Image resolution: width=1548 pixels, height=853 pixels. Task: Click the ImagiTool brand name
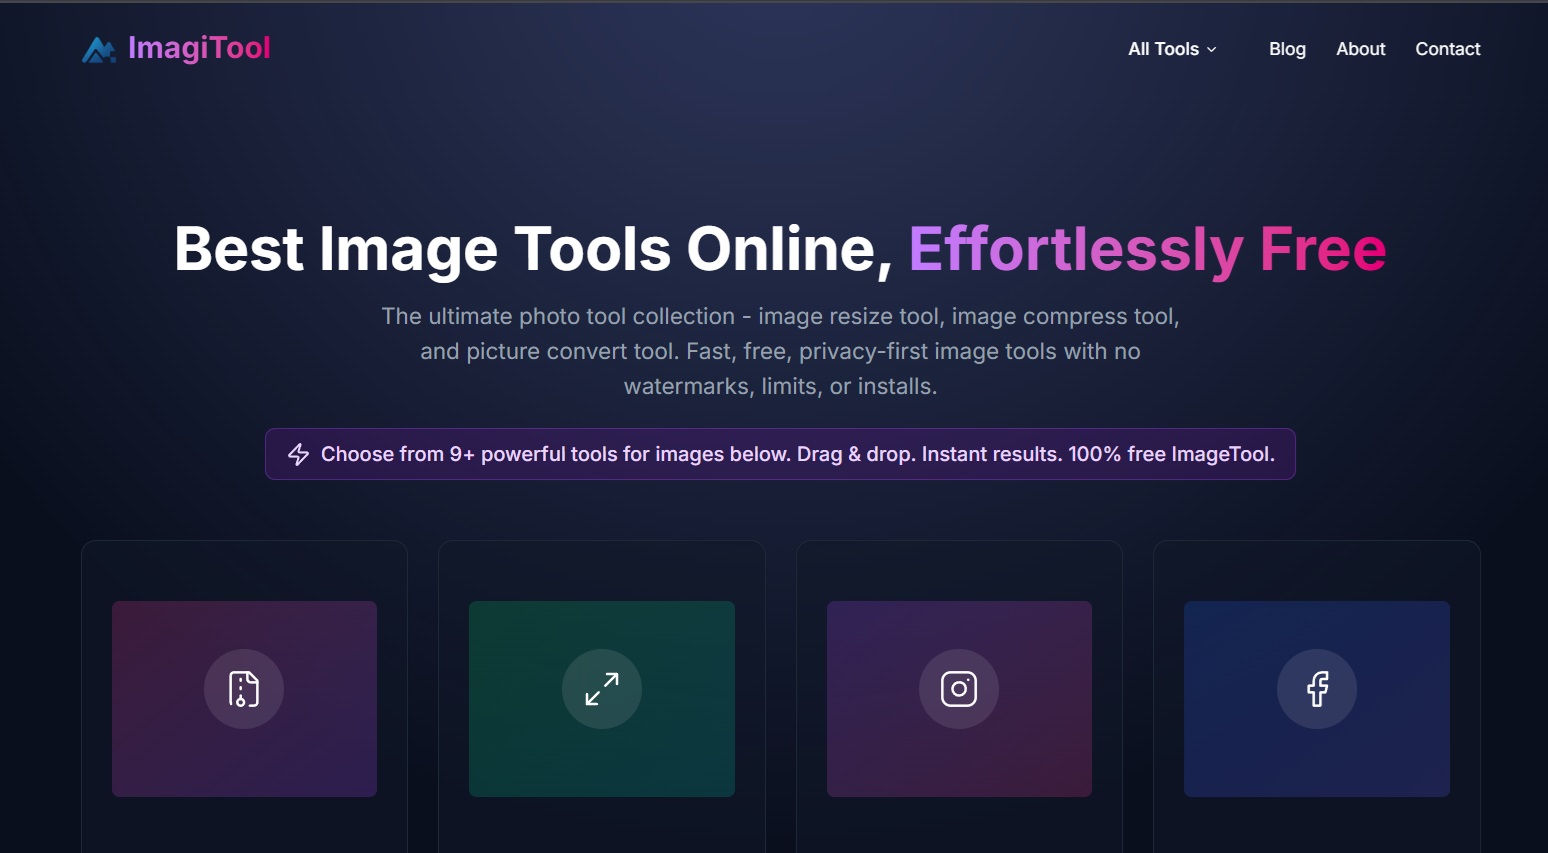199,48
